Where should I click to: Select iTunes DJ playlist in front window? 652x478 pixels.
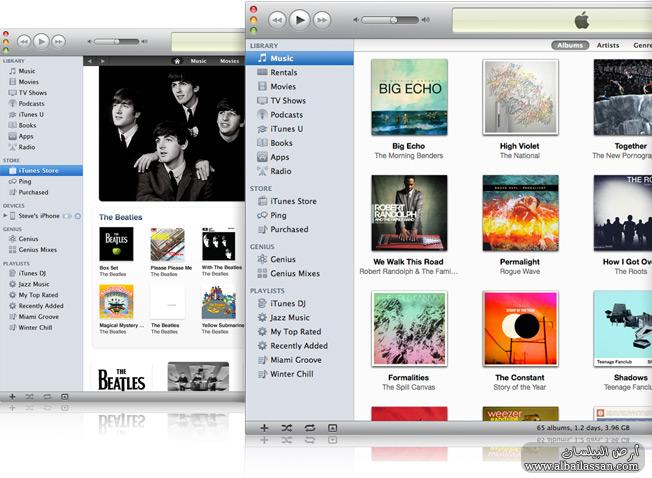pos(299,303)
